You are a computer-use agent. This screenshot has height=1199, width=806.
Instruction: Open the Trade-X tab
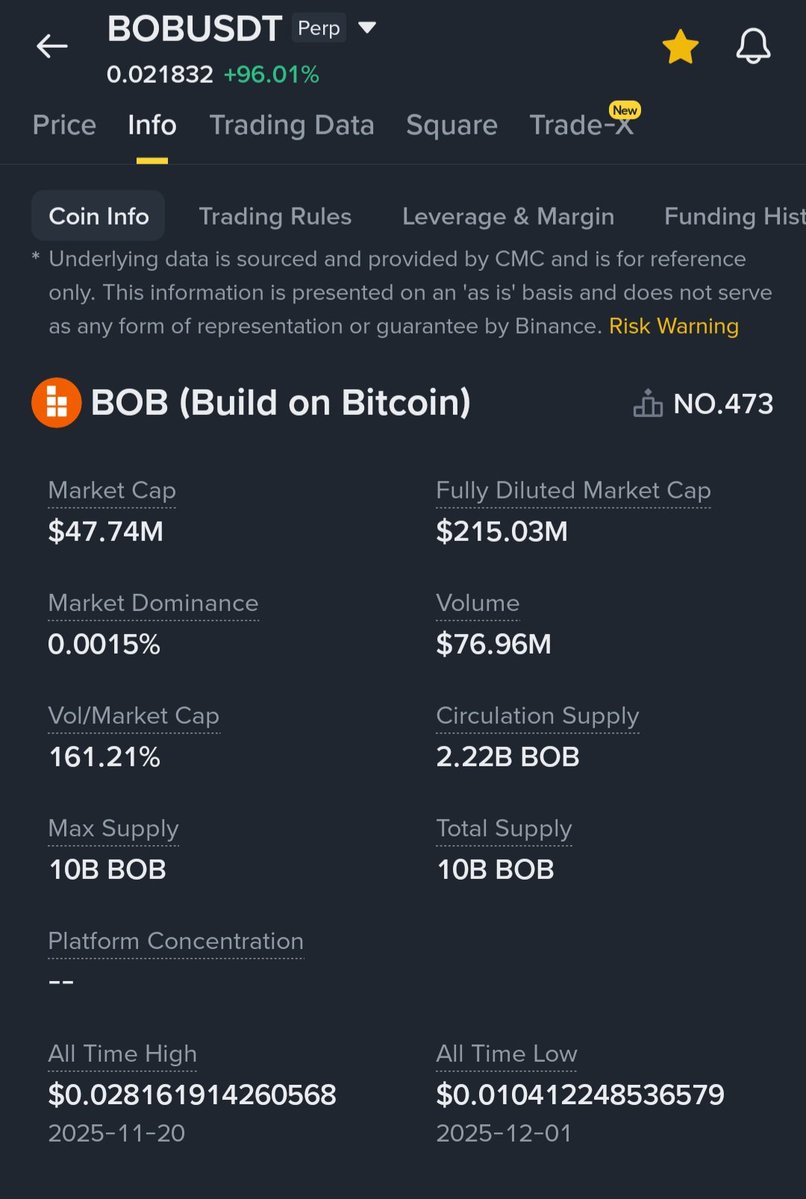click(x=581, y=125)
